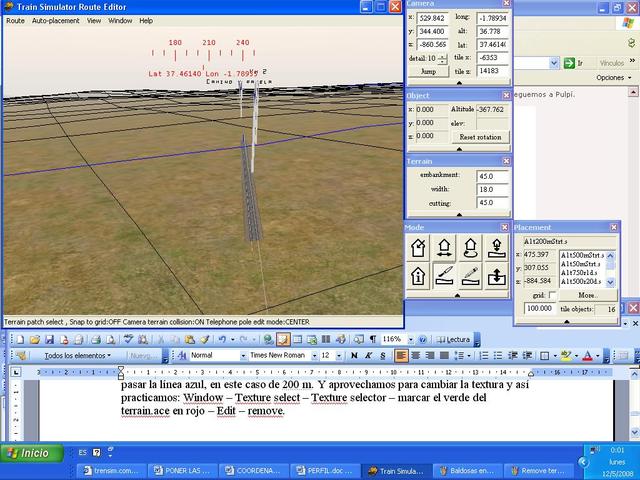Viewport: 640px width, 480px height.
Task: Select the house placement mode icon
Action: pos(419,247)
